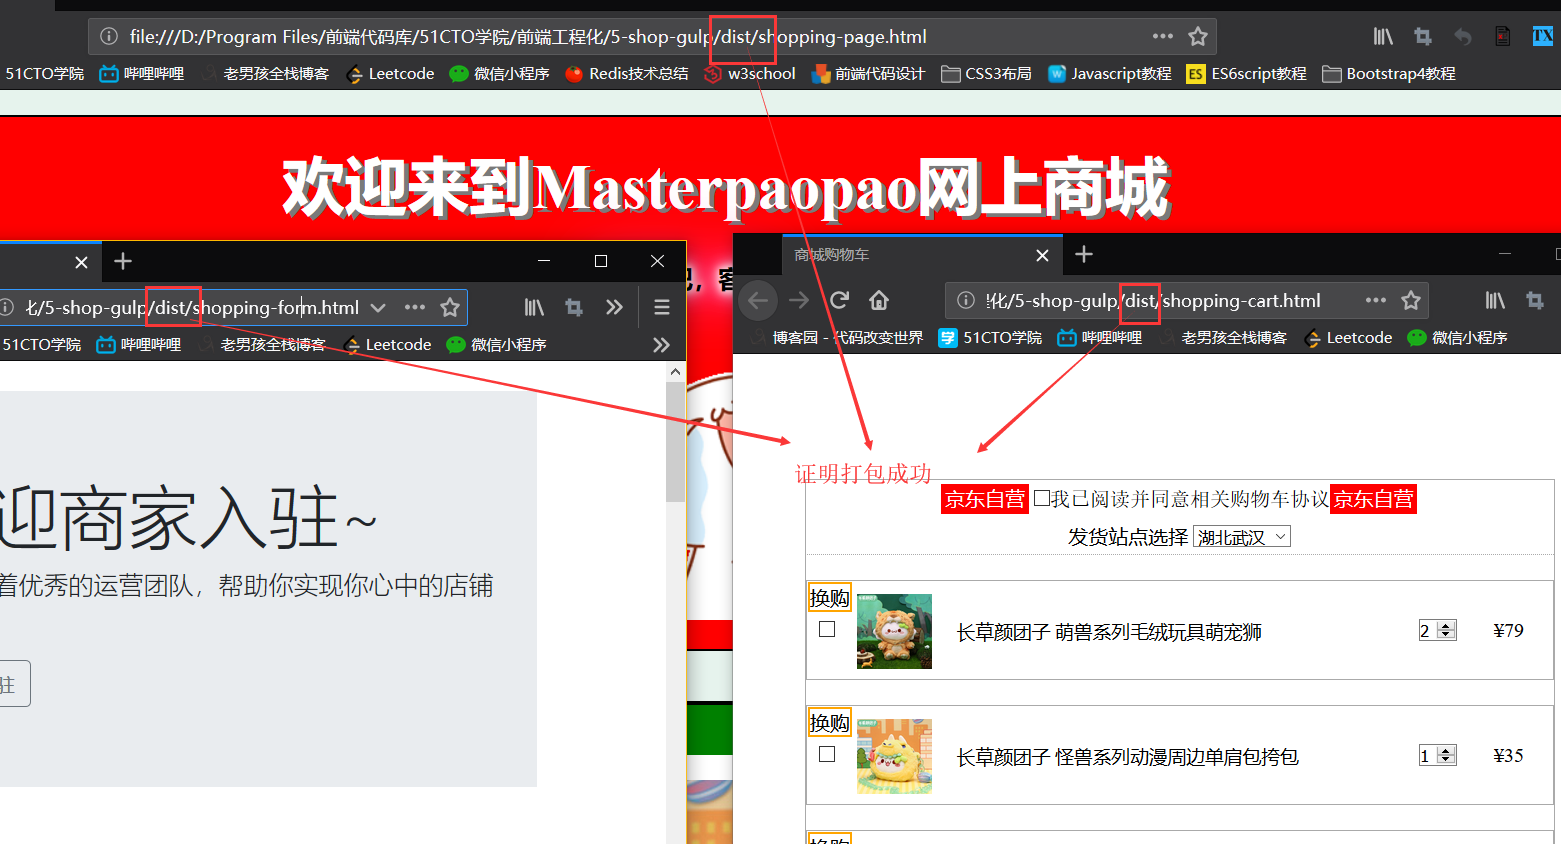Reload the shopping-cart page
This screenshot has width=1561, height=844.
[x=840, y=300]
